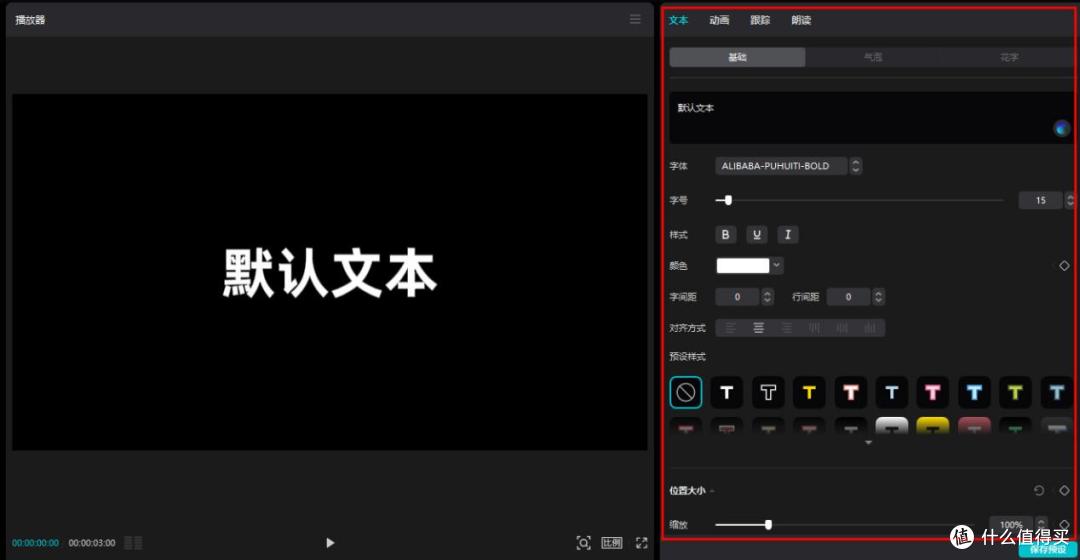This screenshot has height=560, width=1080.
Task: Apply the bright blue T preset
Action: point(974,393)
